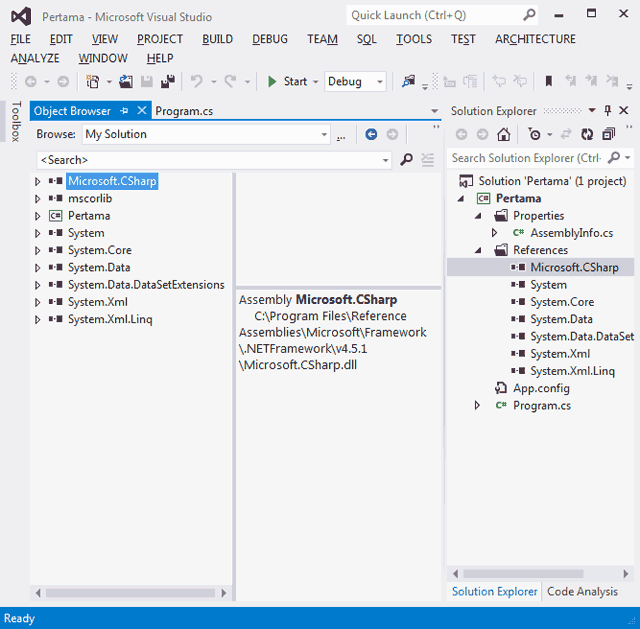Click Solution Explorer Home icon
The height and width of the screenshot is (629, 640).
(504, 134)
